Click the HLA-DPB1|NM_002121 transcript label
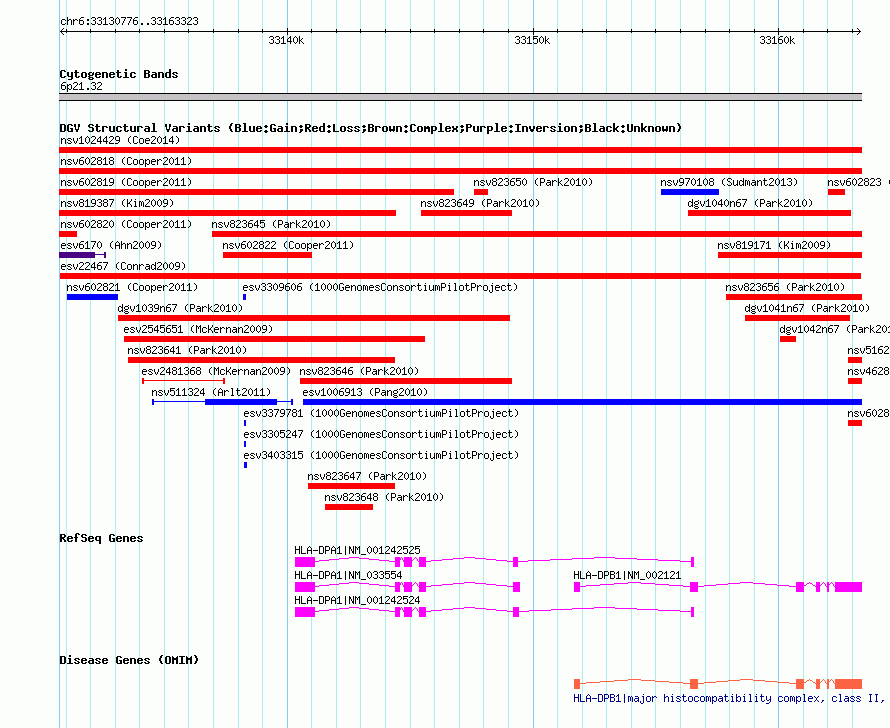Screen dimensions: 890x728 (627, 575)
